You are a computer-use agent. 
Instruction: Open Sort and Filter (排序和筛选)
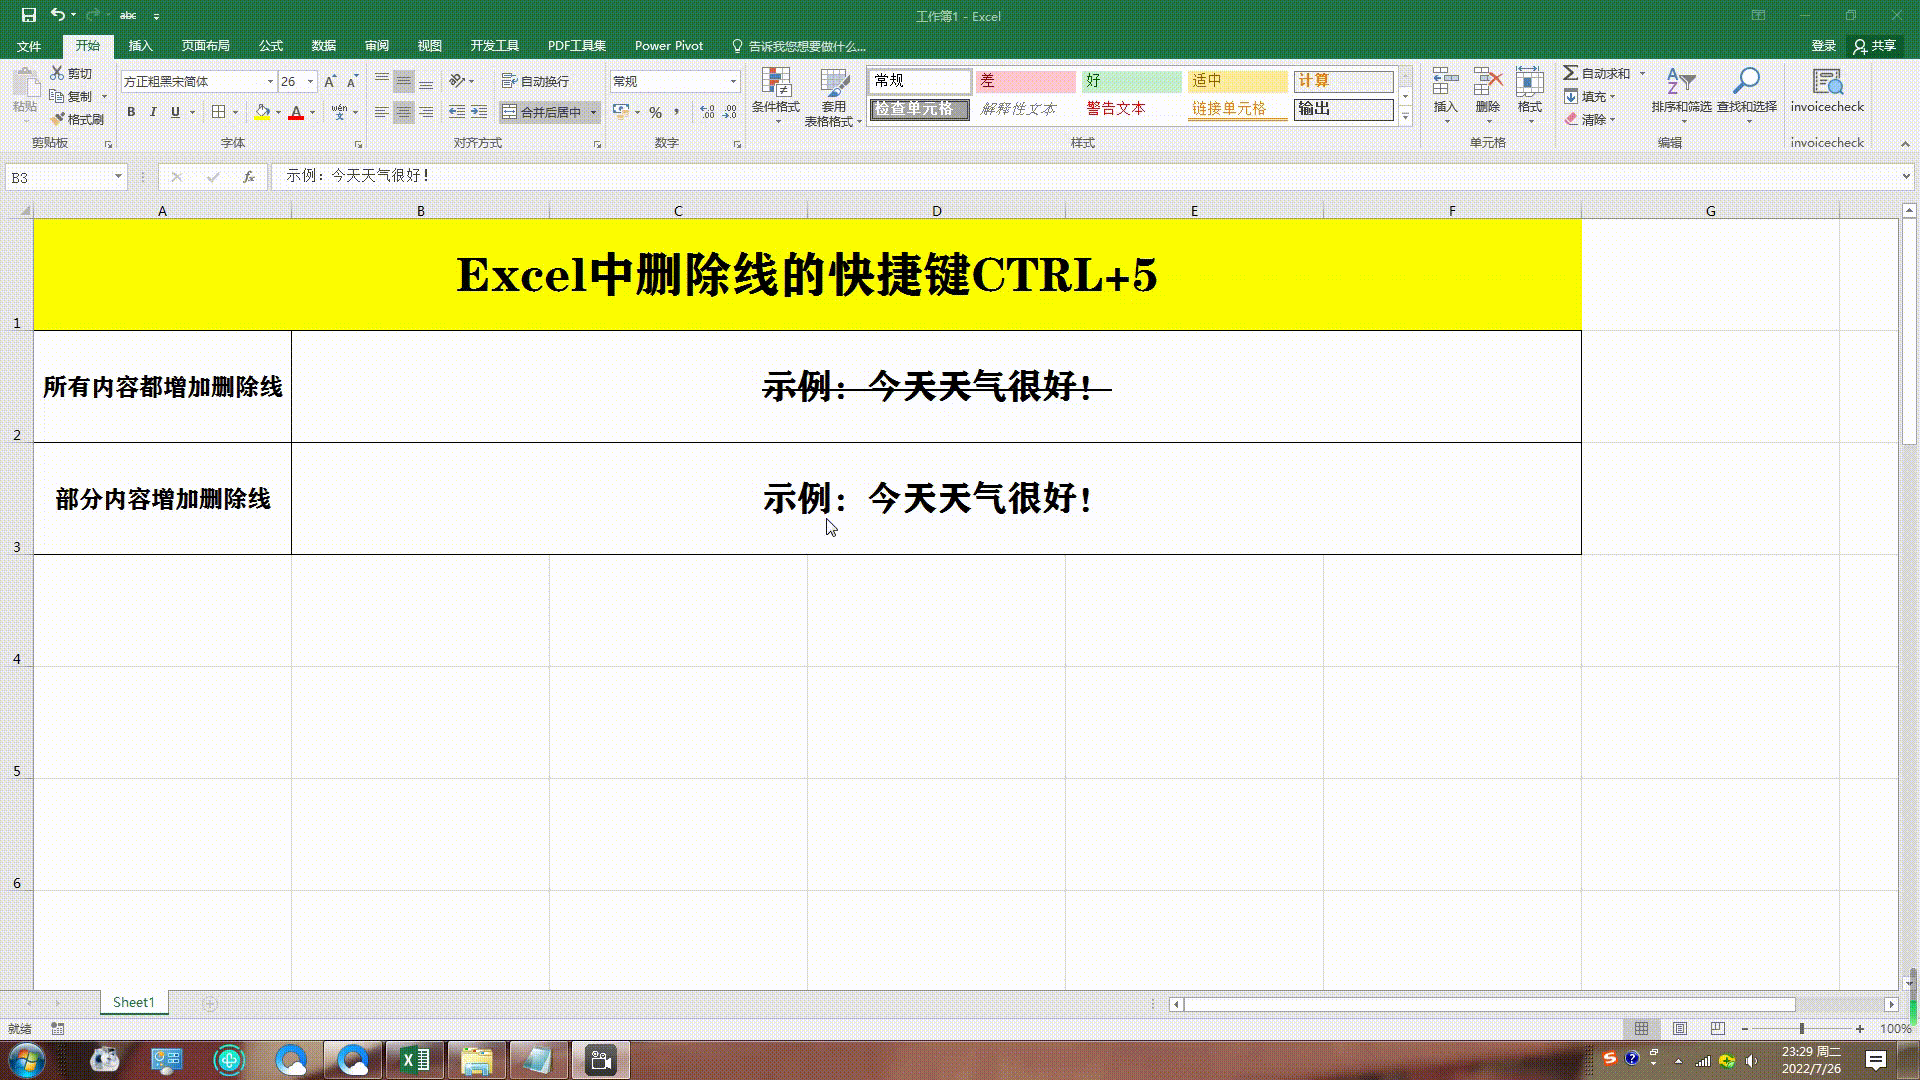(1681, 96)
